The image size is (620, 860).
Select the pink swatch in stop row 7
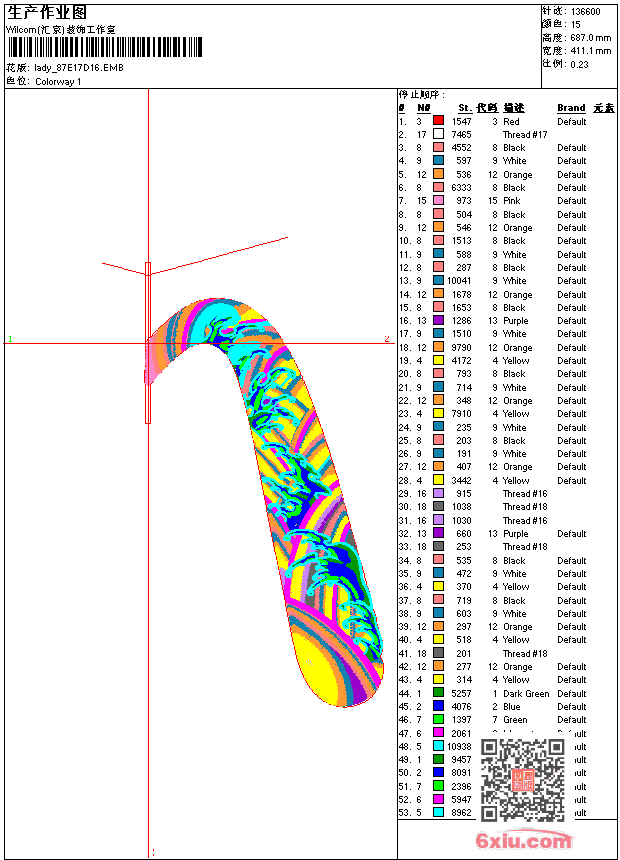[x=438, y=201]
